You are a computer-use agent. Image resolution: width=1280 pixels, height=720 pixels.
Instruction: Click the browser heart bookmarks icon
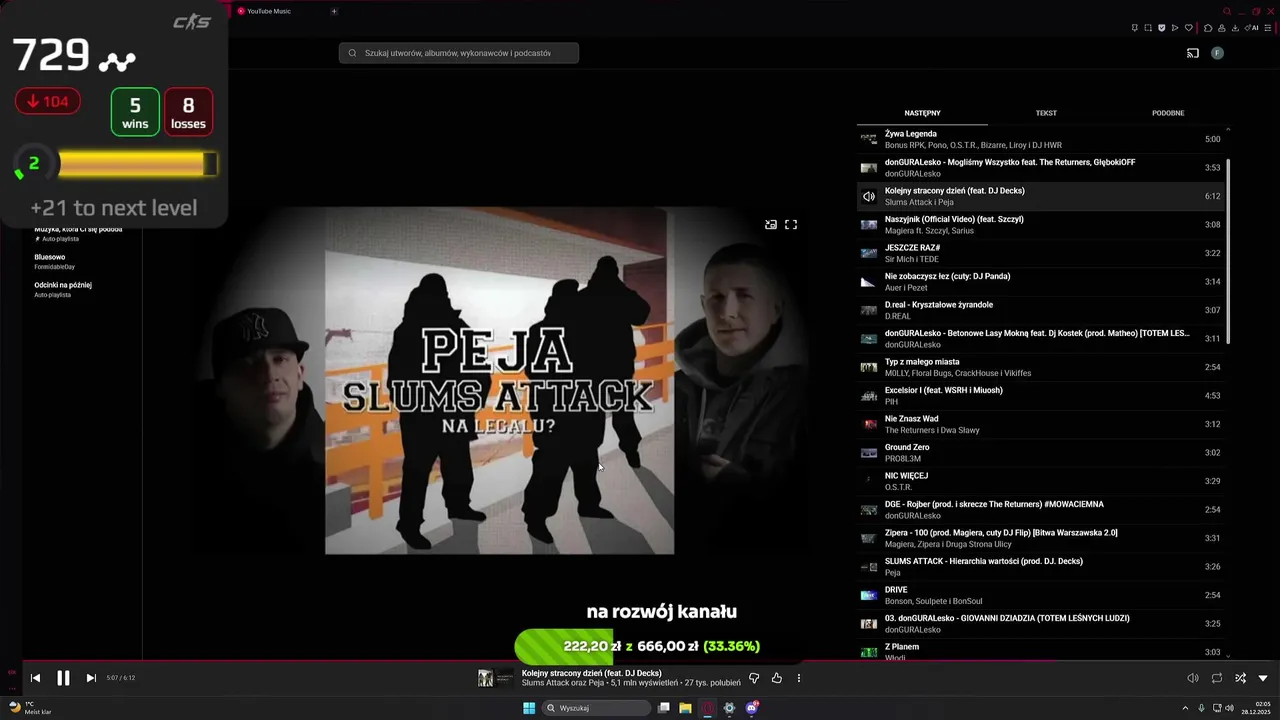(x=1188, y=28)
